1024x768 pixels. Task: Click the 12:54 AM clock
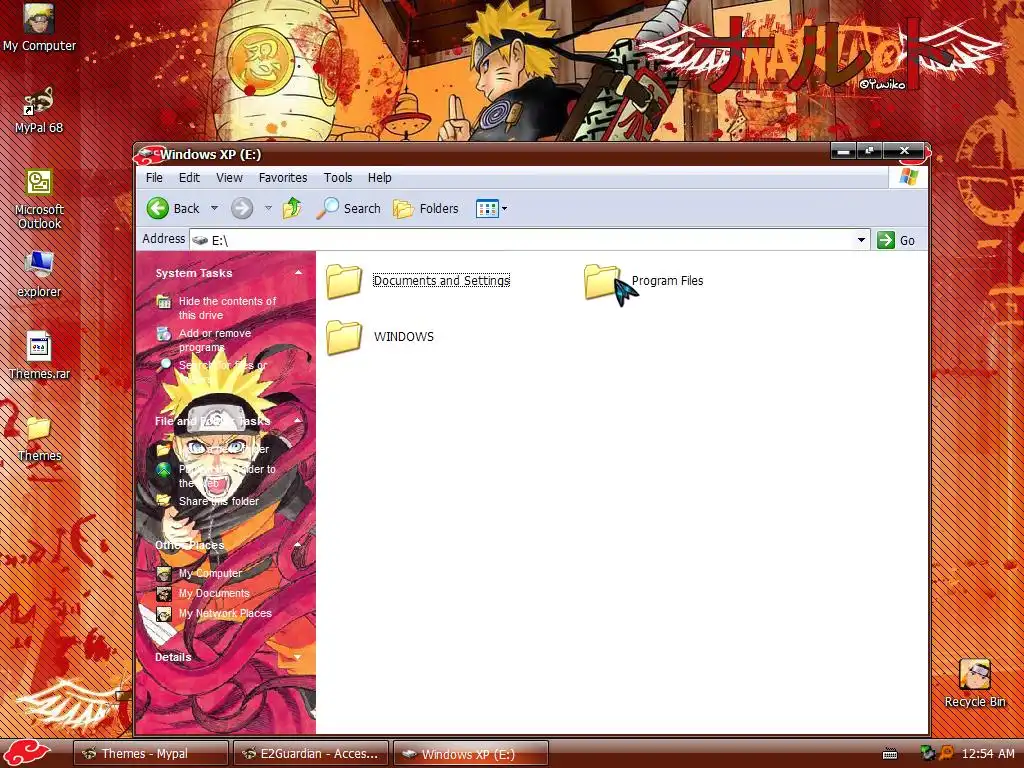tap(988, 754)
